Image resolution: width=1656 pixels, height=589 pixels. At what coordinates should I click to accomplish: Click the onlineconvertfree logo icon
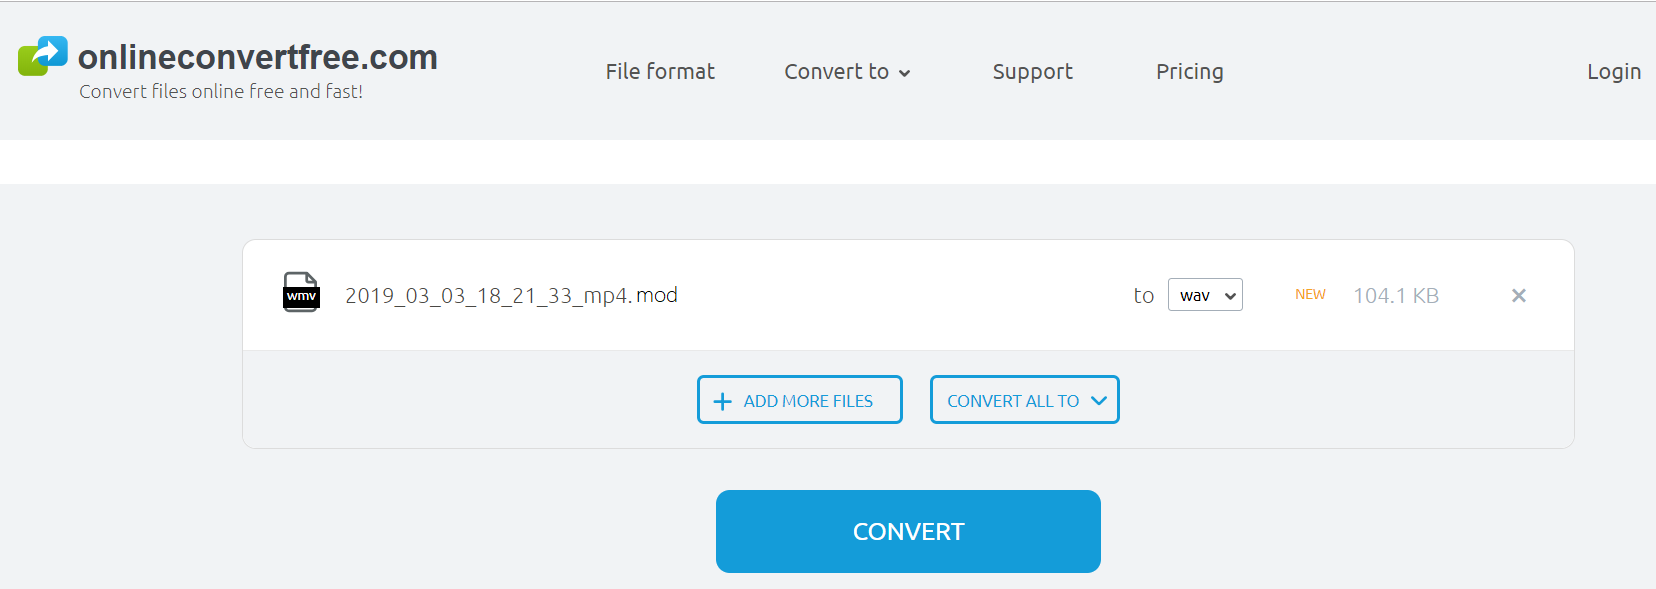[43, 56]
